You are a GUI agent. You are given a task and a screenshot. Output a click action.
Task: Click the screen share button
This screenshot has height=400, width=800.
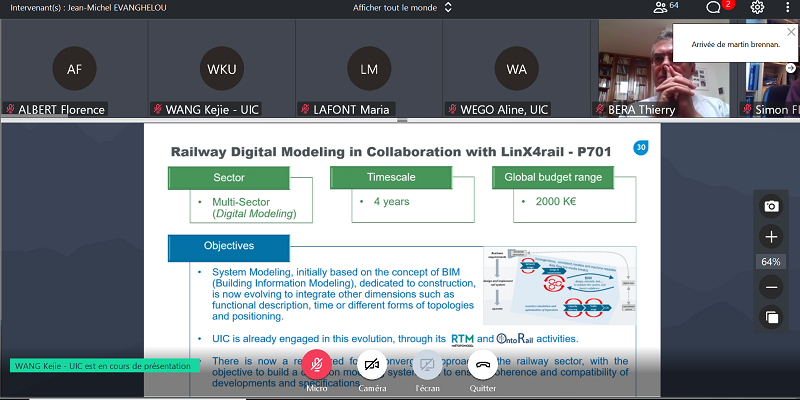click(427, 364)
